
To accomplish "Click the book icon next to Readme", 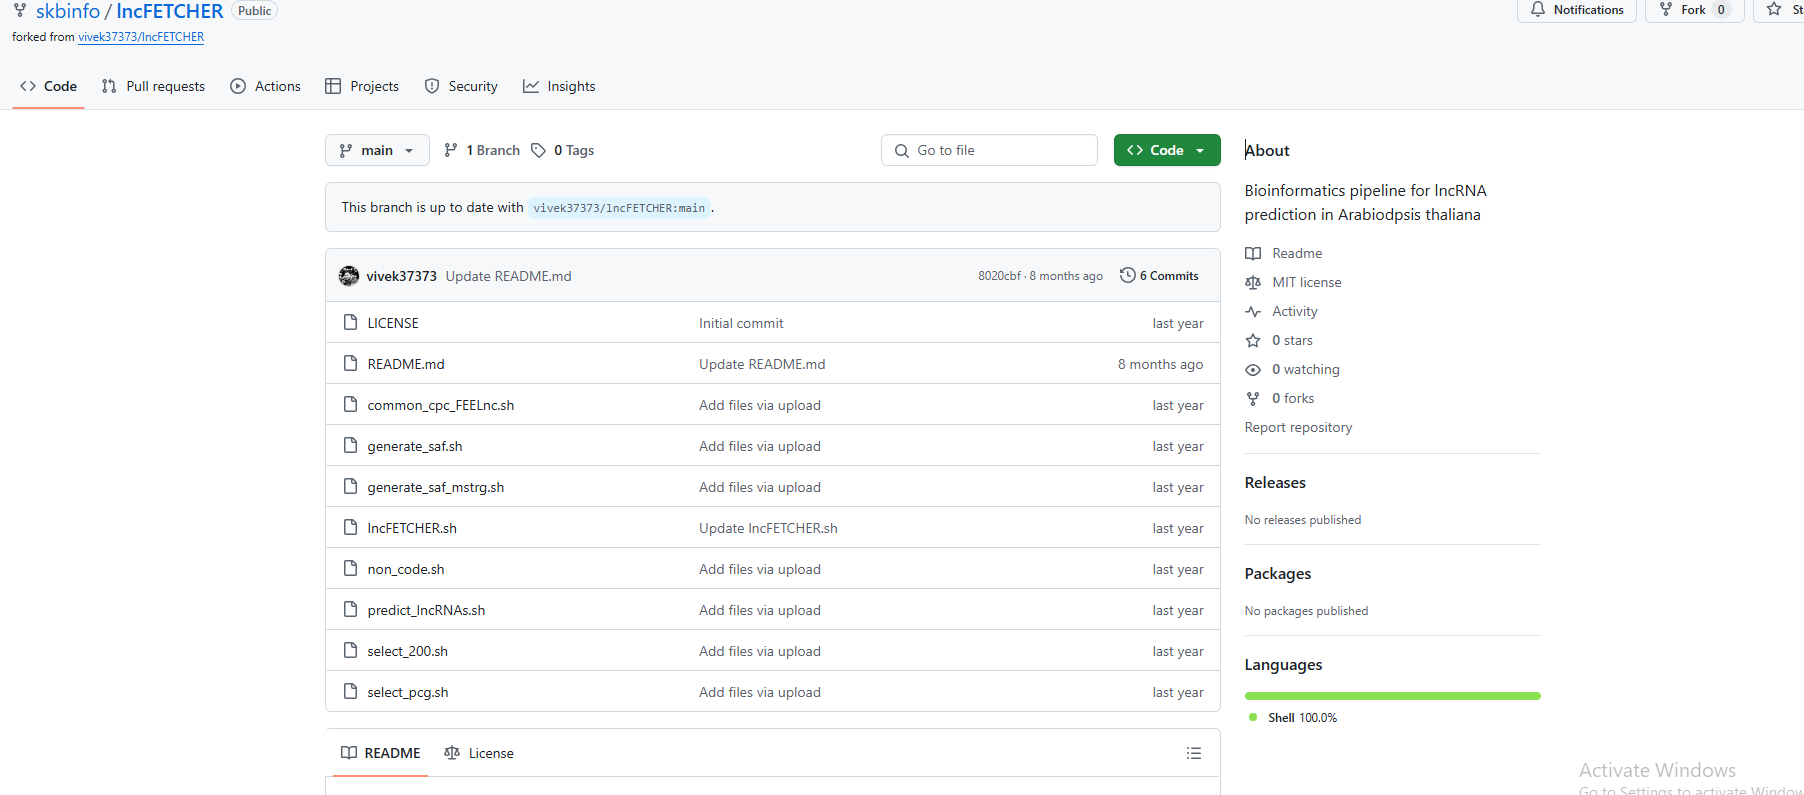I will point(1253,253).
